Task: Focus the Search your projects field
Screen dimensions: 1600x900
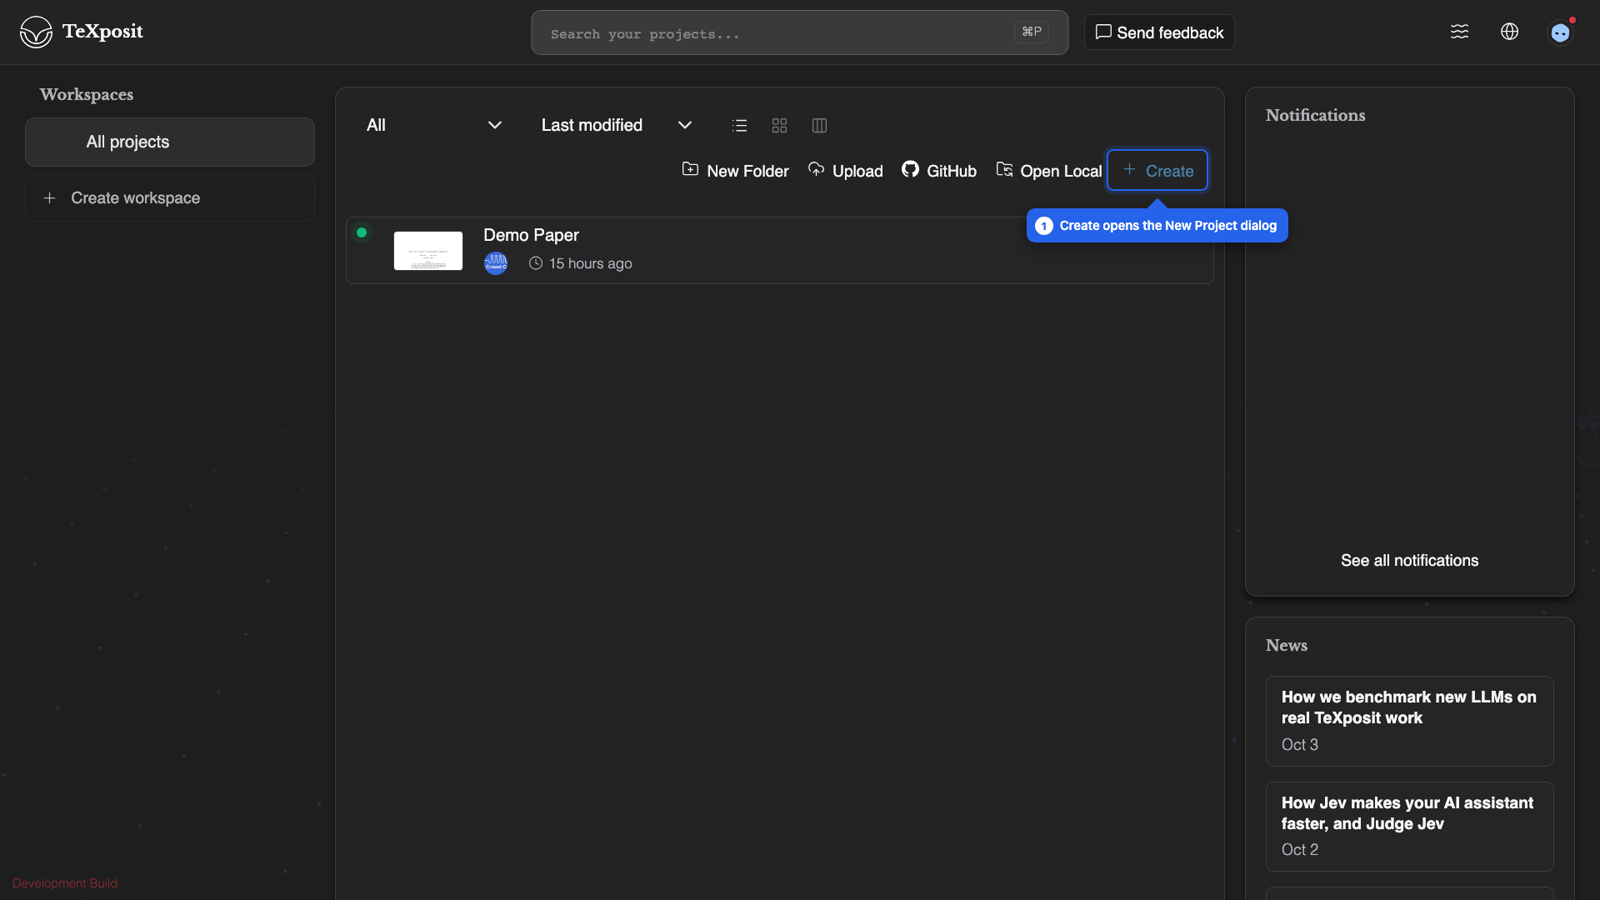Action: tap(799, 33)
